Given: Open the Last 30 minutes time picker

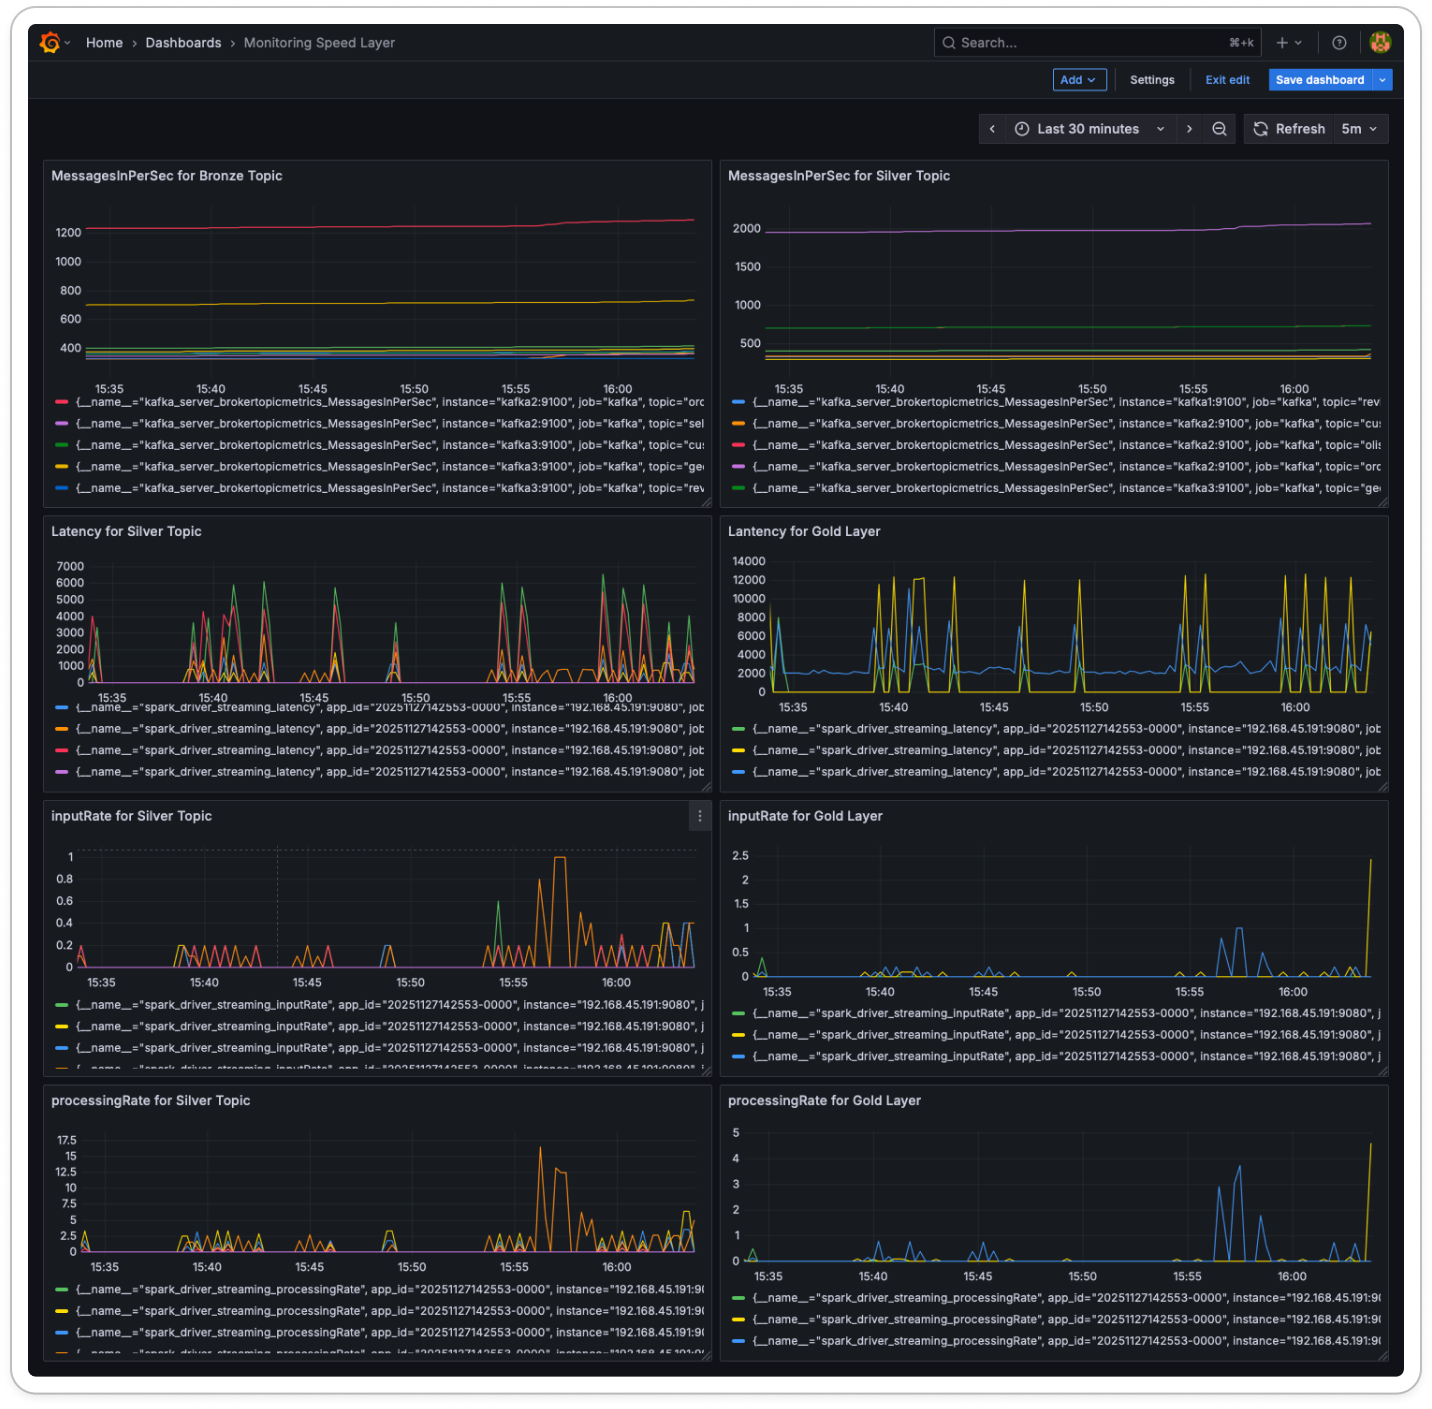Looking at the screenshot, I should (1088, 129).
